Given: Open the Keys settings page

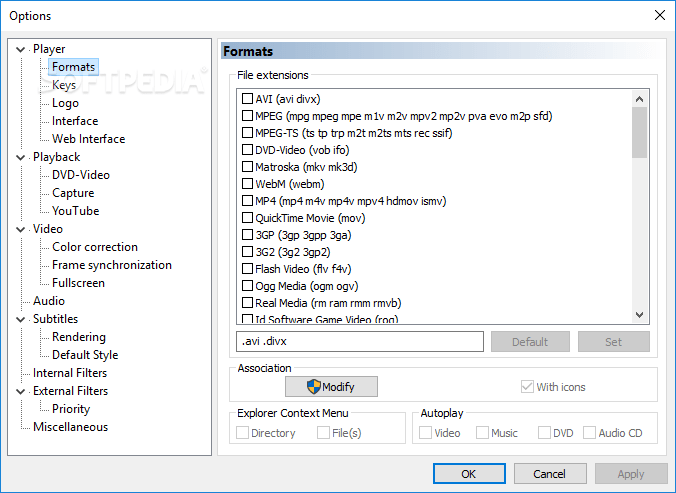Looking at the screenshot, I should (64, 85).
